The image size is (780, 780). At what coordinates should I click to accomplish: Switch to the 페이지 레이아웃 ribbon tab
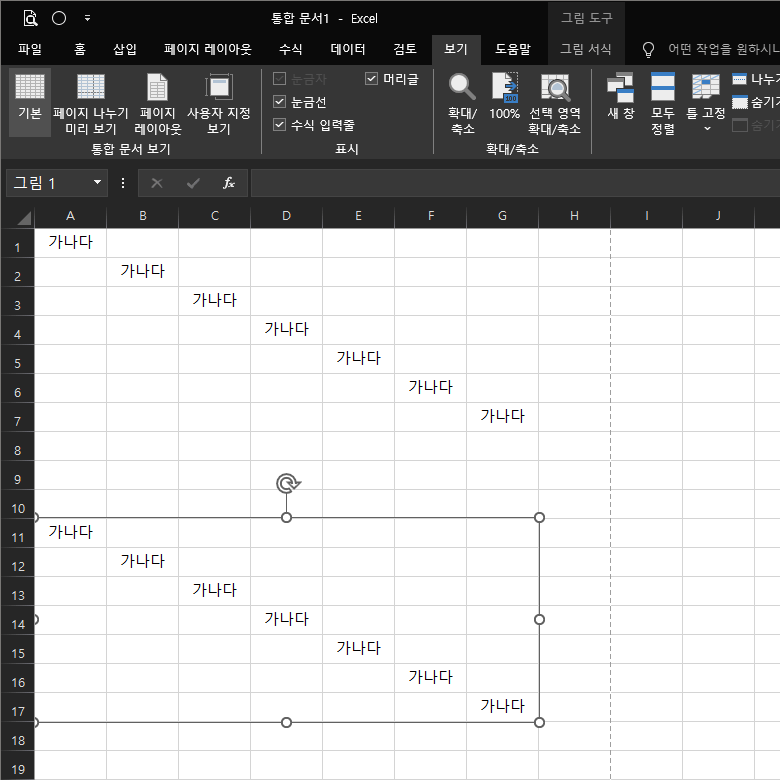[207, 49]
